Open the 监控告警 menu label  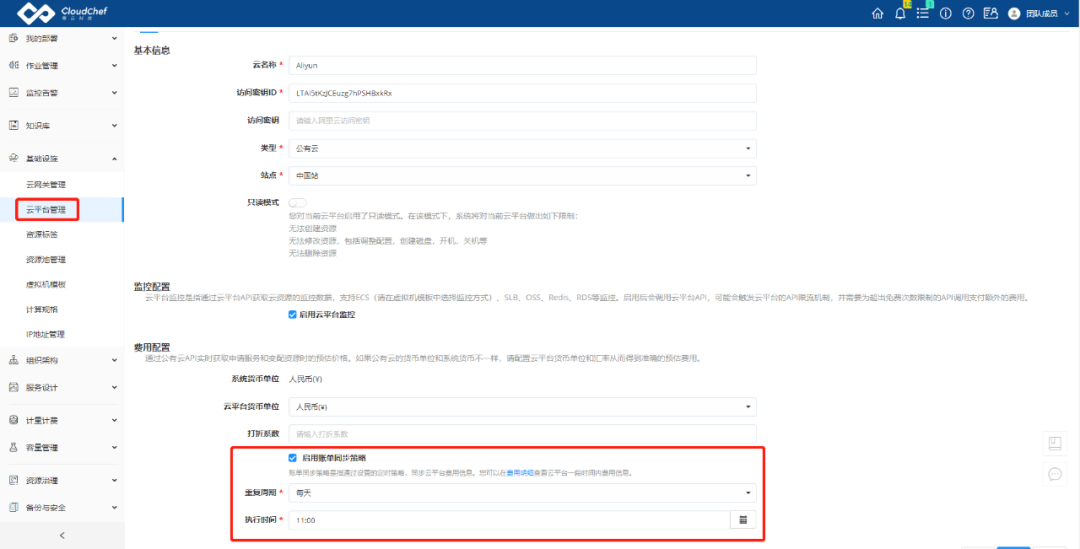pyautogui.click(x=42, y=92)
